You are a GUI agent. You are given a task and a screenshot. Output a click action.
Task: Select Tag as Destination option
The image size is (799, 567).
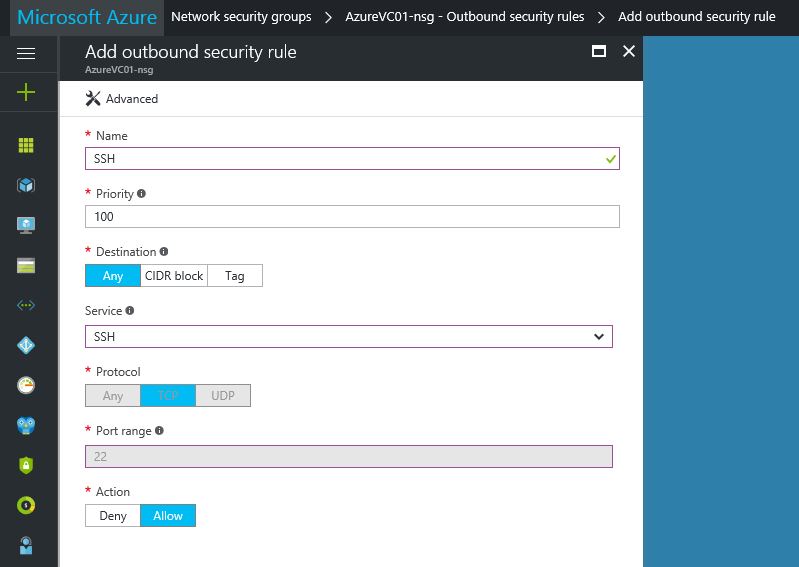235,276
